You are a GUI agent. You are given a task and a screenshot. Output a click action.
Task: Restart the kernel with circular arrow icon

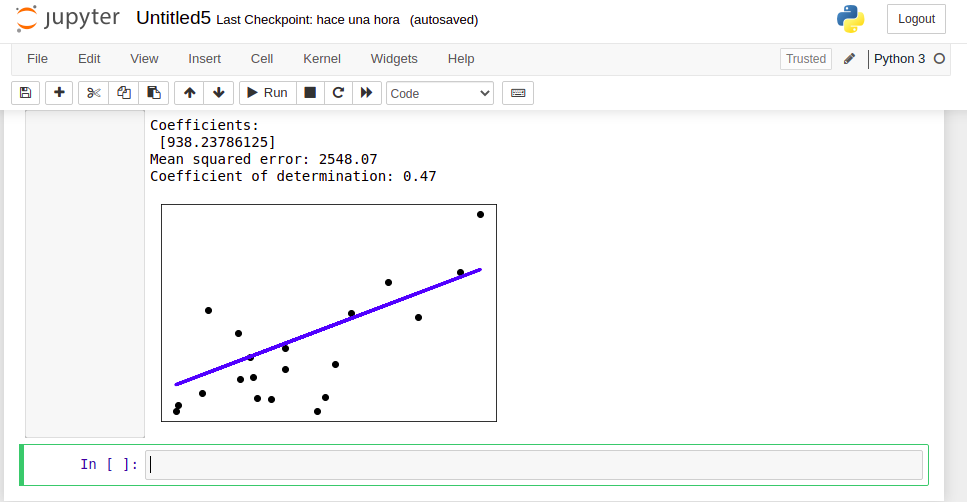338,93
